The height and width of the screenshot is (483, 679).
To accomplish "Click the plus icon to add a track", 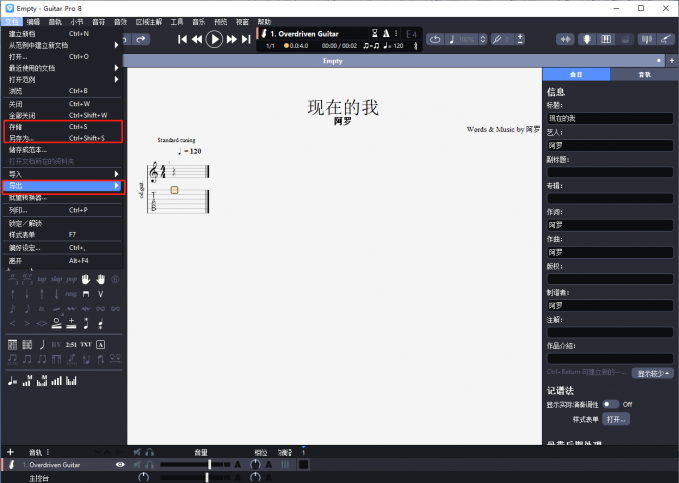I will [x=10, y=452].
